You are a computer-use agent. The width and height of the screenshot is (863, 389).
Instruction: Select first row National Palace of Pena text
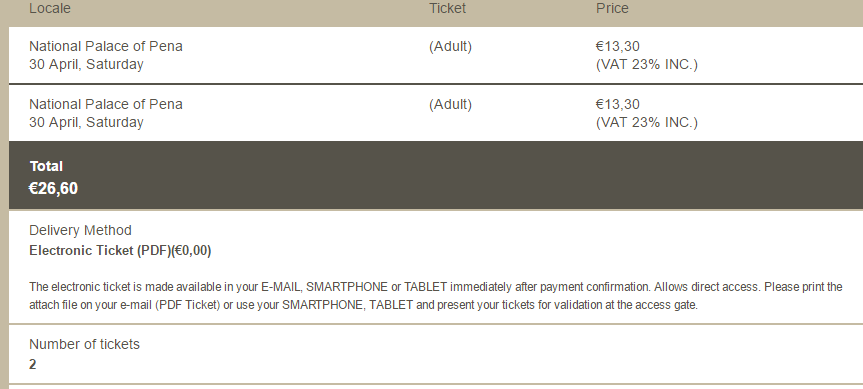coord(106,46)
